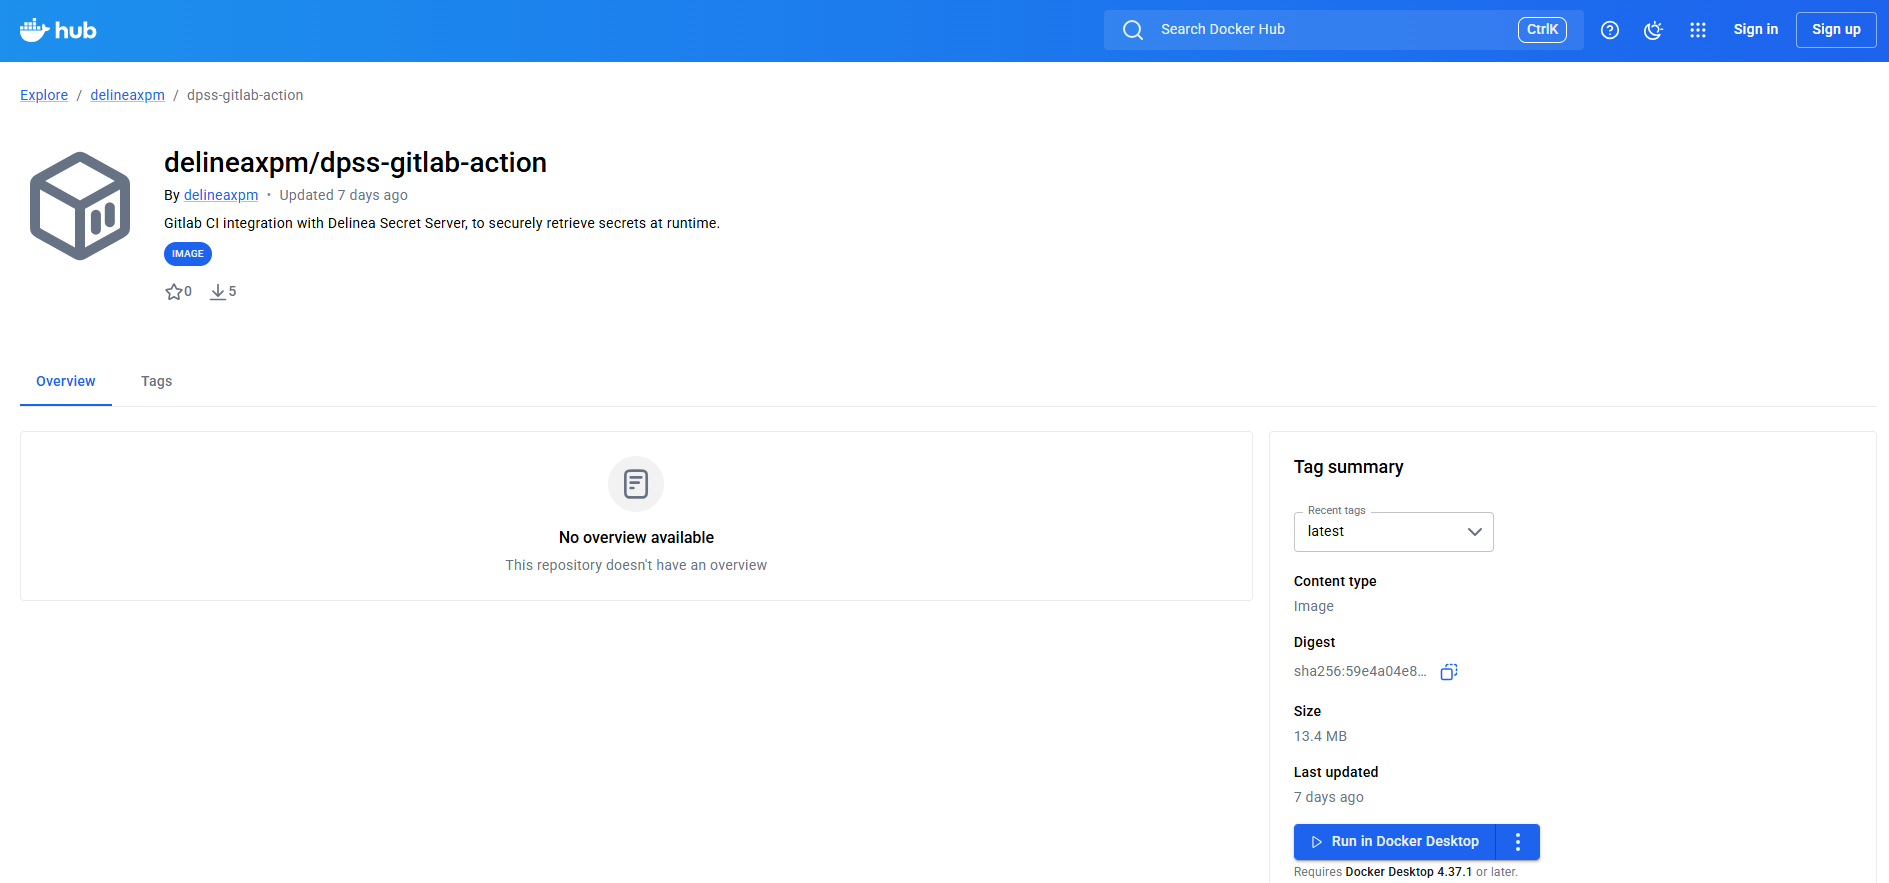Go to Explore breadcrumb link
Viewport: 1889px width, 883px height.
[x=44, y=95]
